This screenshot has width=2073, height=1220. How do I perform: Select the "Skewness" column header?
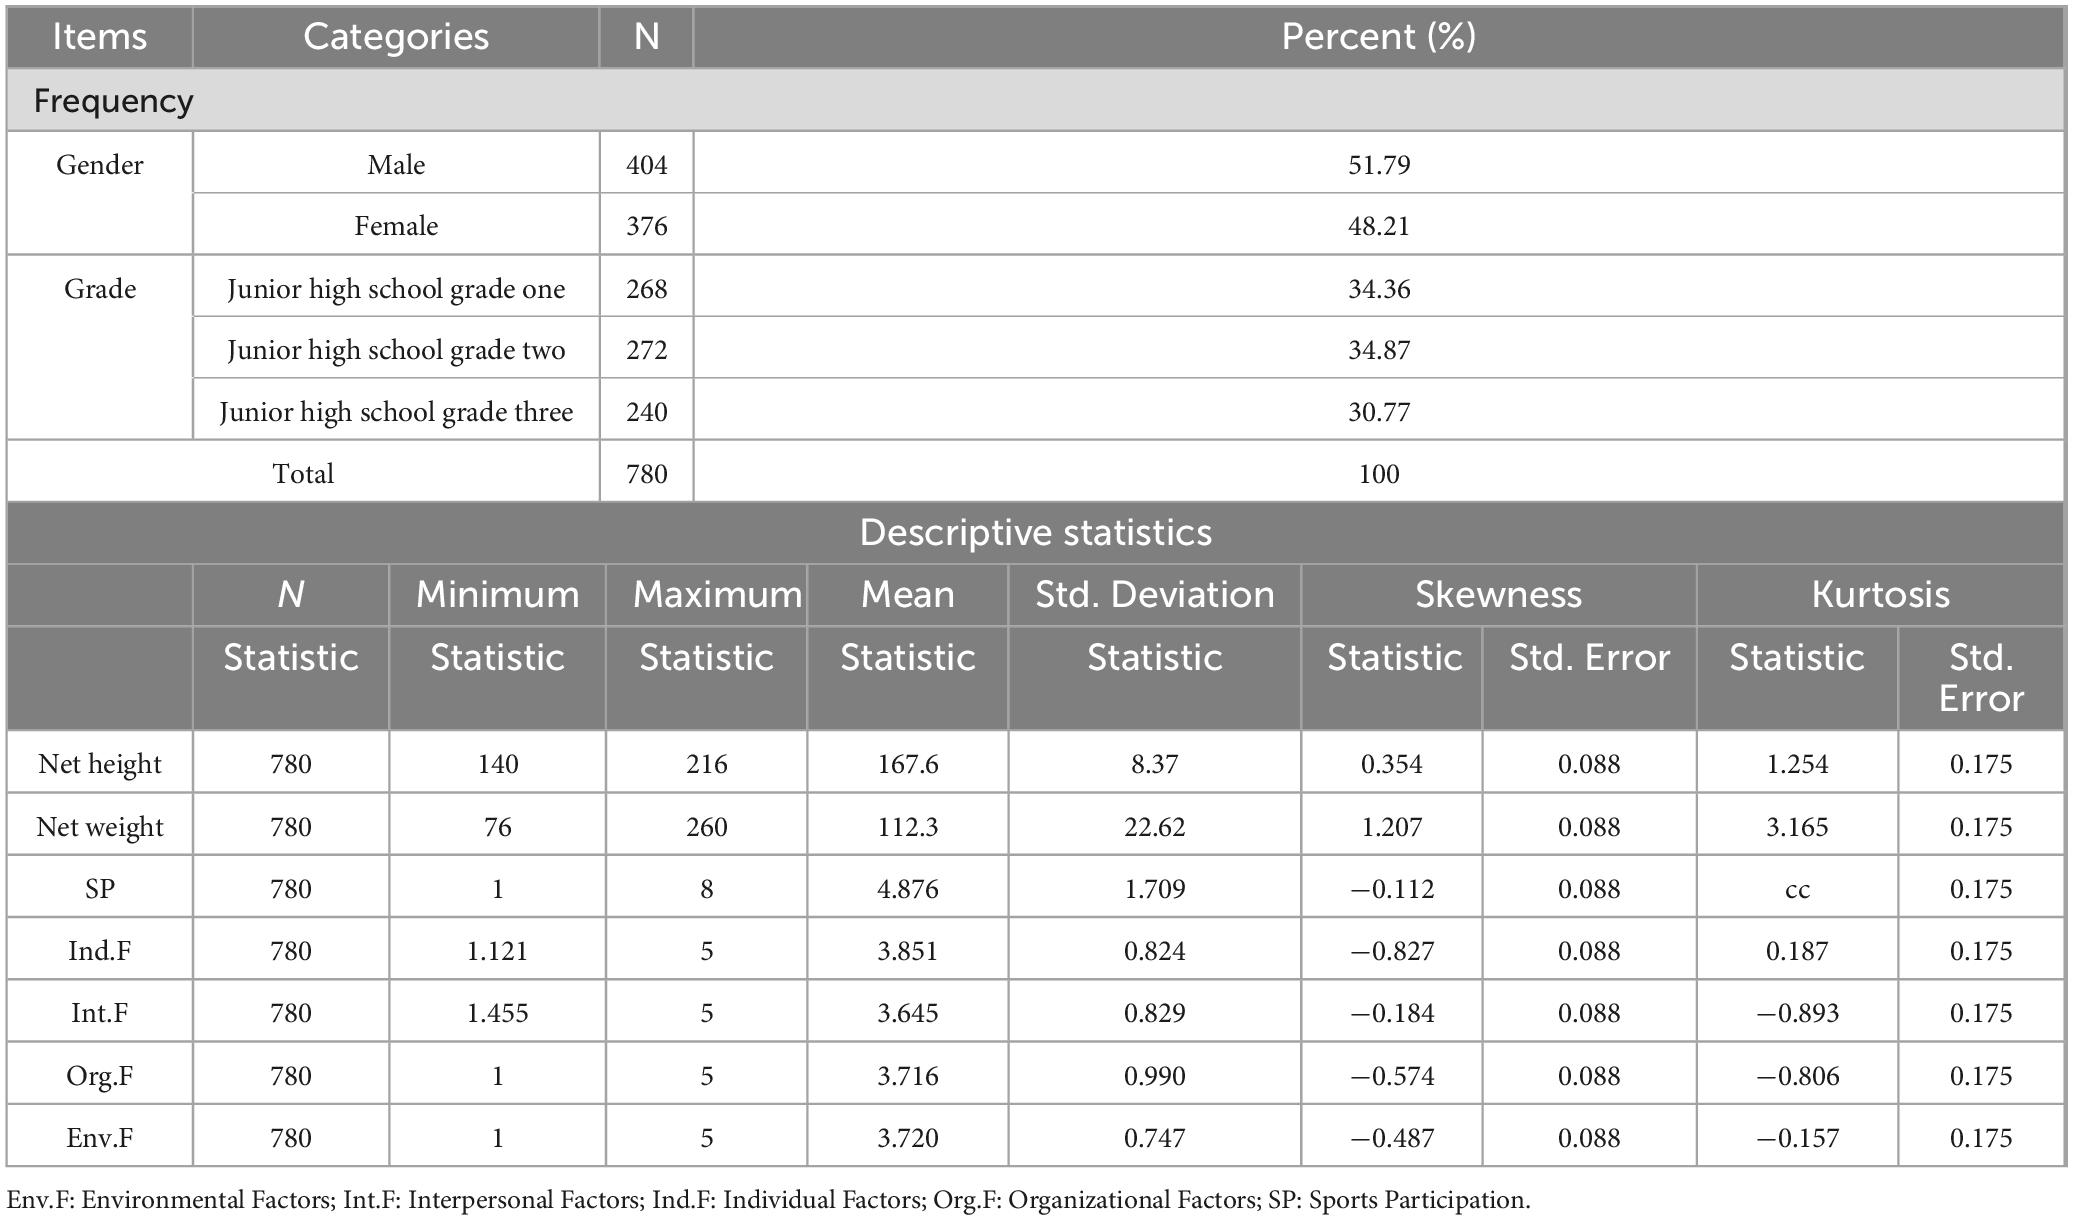point(1498,595)
